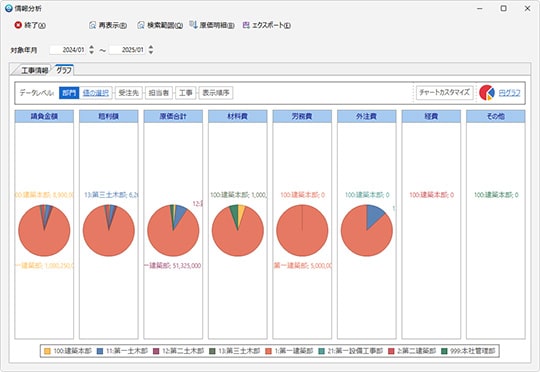Click the 労務費 column header
This screenshot has width=540, height=372.
302,116
